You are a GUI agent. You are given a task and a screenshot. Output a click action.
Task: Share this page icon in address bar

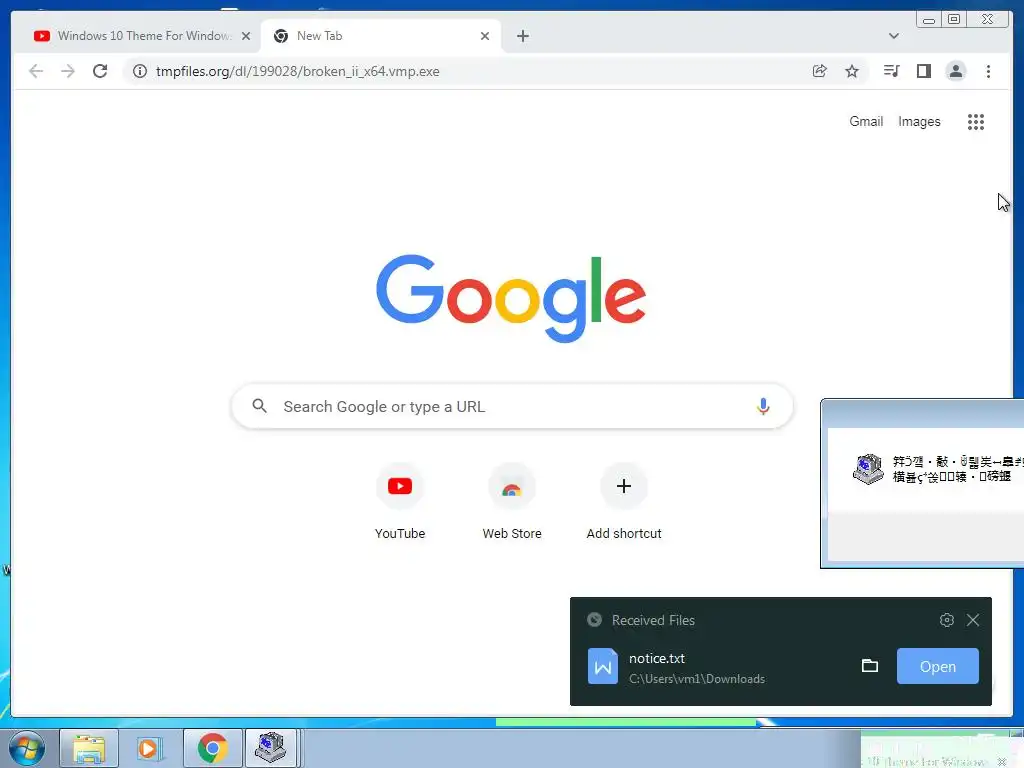coord(820,71)
